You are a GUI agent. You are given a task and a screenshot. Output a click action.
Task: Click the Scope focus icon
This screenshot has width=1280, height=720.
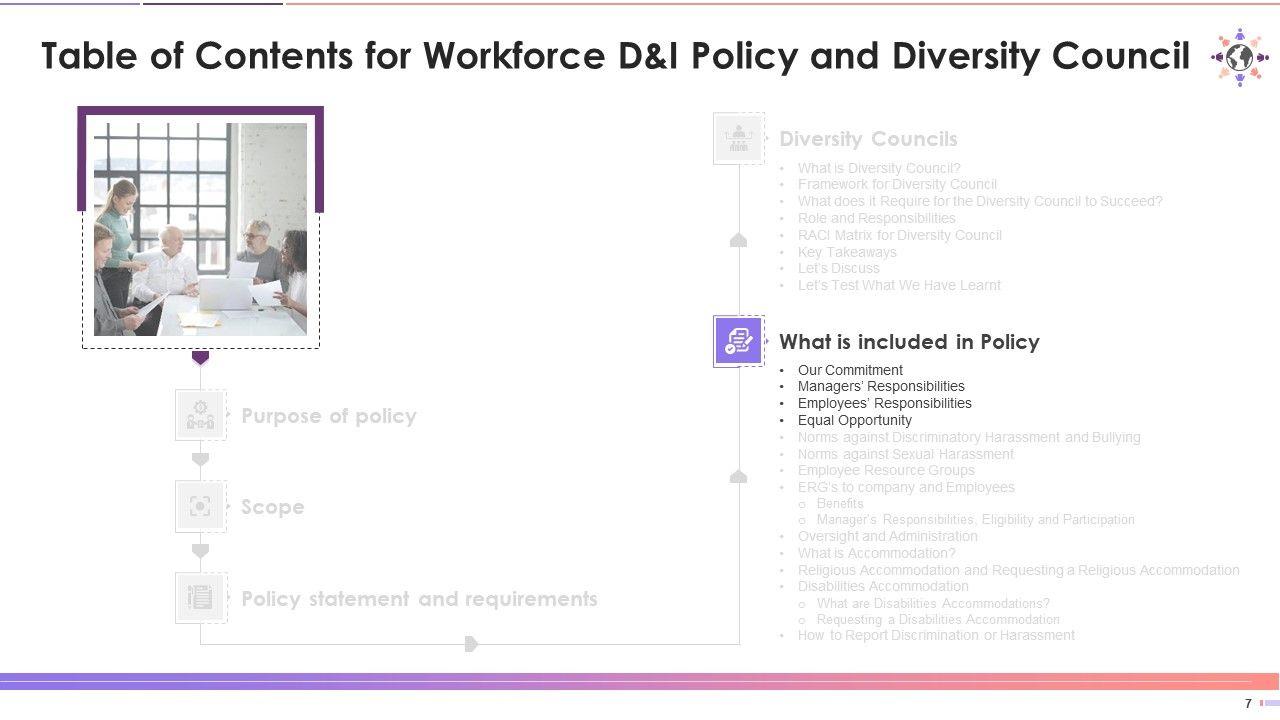pyautogui.click(x=200, y=507)
